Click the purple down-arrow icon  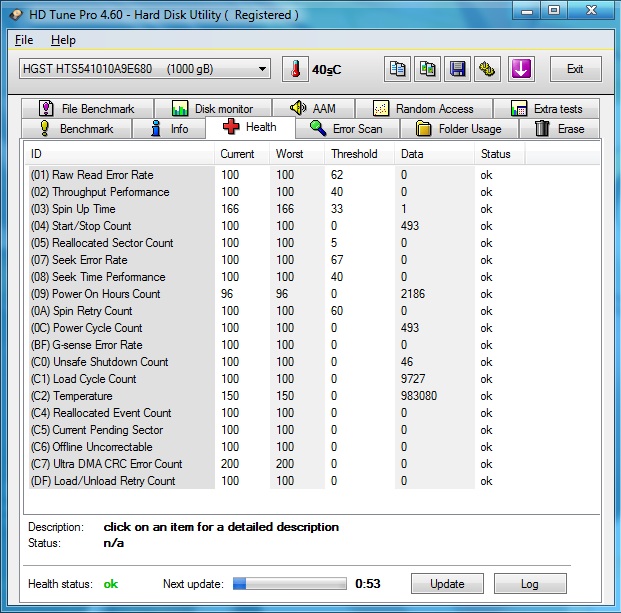coord(521,69)
